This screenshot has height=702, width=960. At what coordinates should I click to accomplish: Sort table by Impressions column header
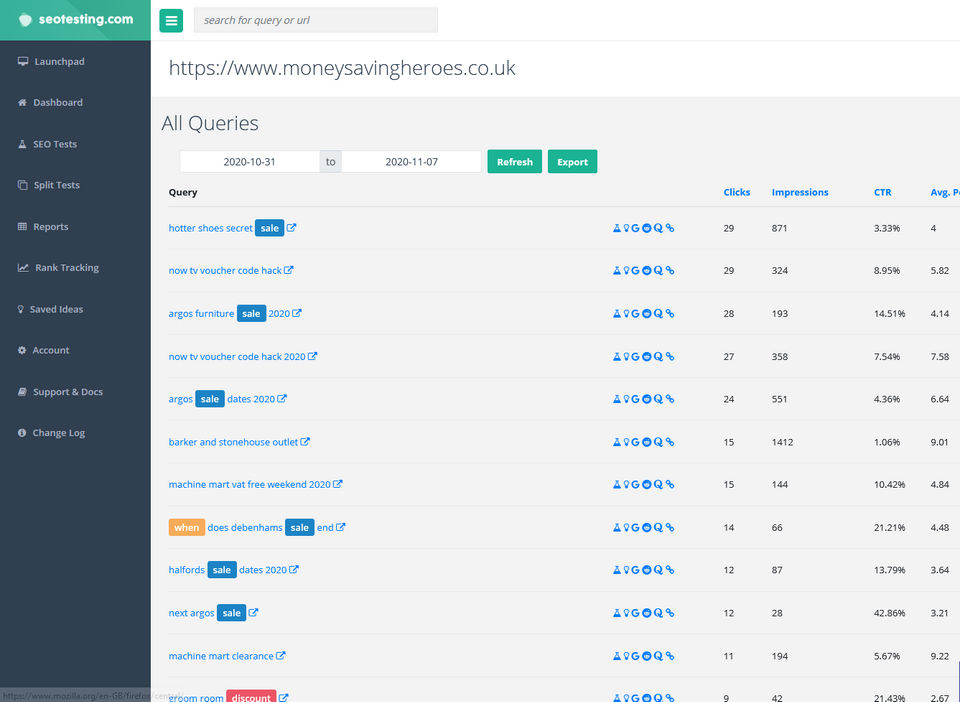pos(800,192)
